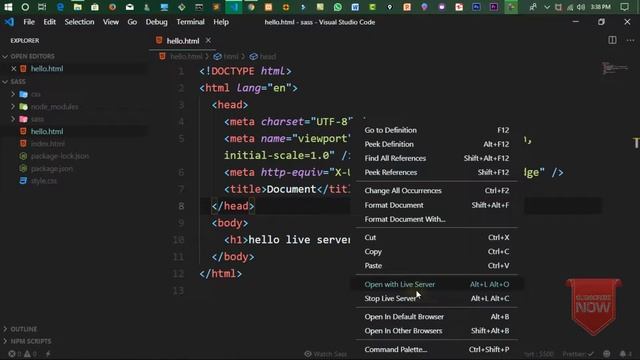Image resolution: width=640 pixels, height=360 pixels.
Task: Click line number 12 in the gutter
Action: [178, 273]
